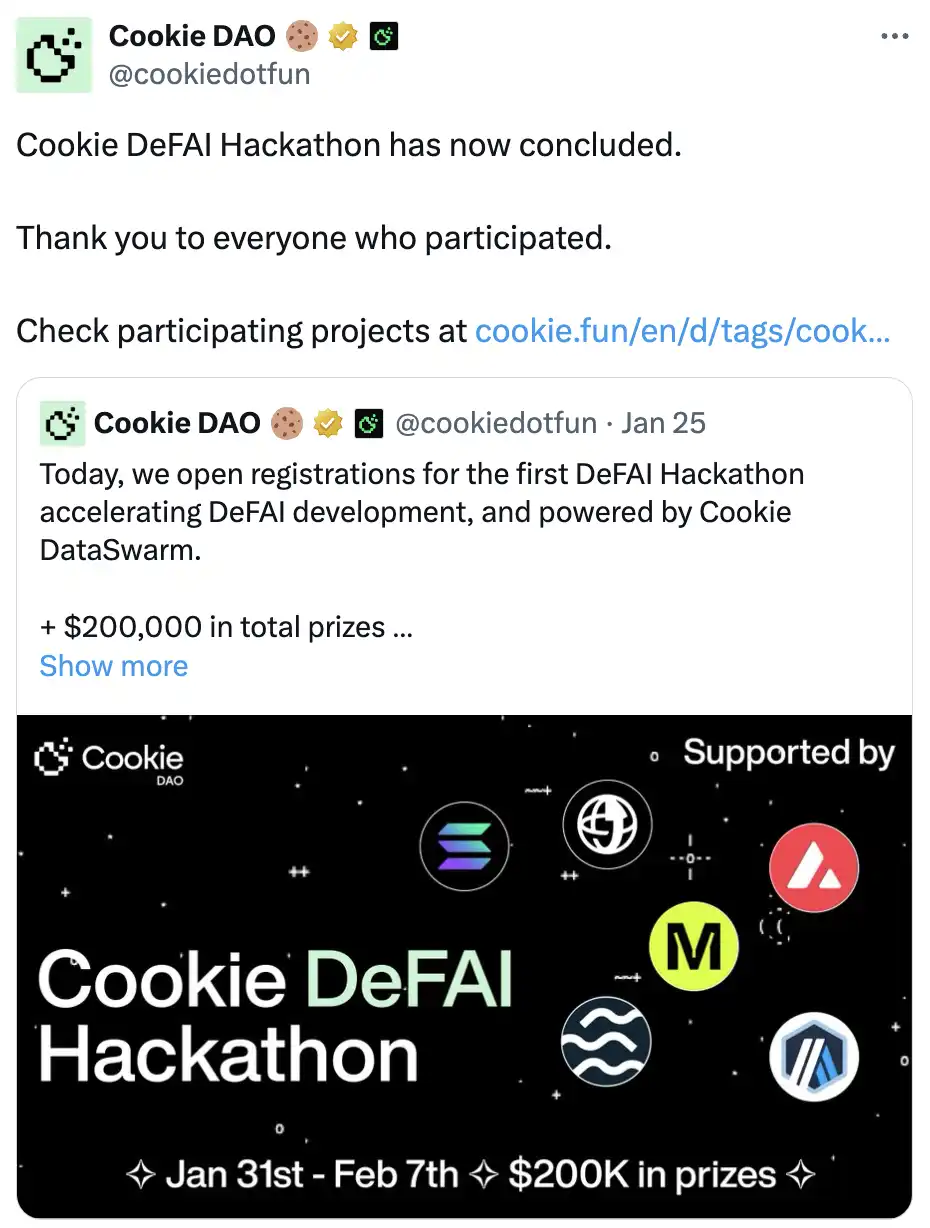
Task: Click the Cookie DAO display name at top
Action: click(191, 36)
